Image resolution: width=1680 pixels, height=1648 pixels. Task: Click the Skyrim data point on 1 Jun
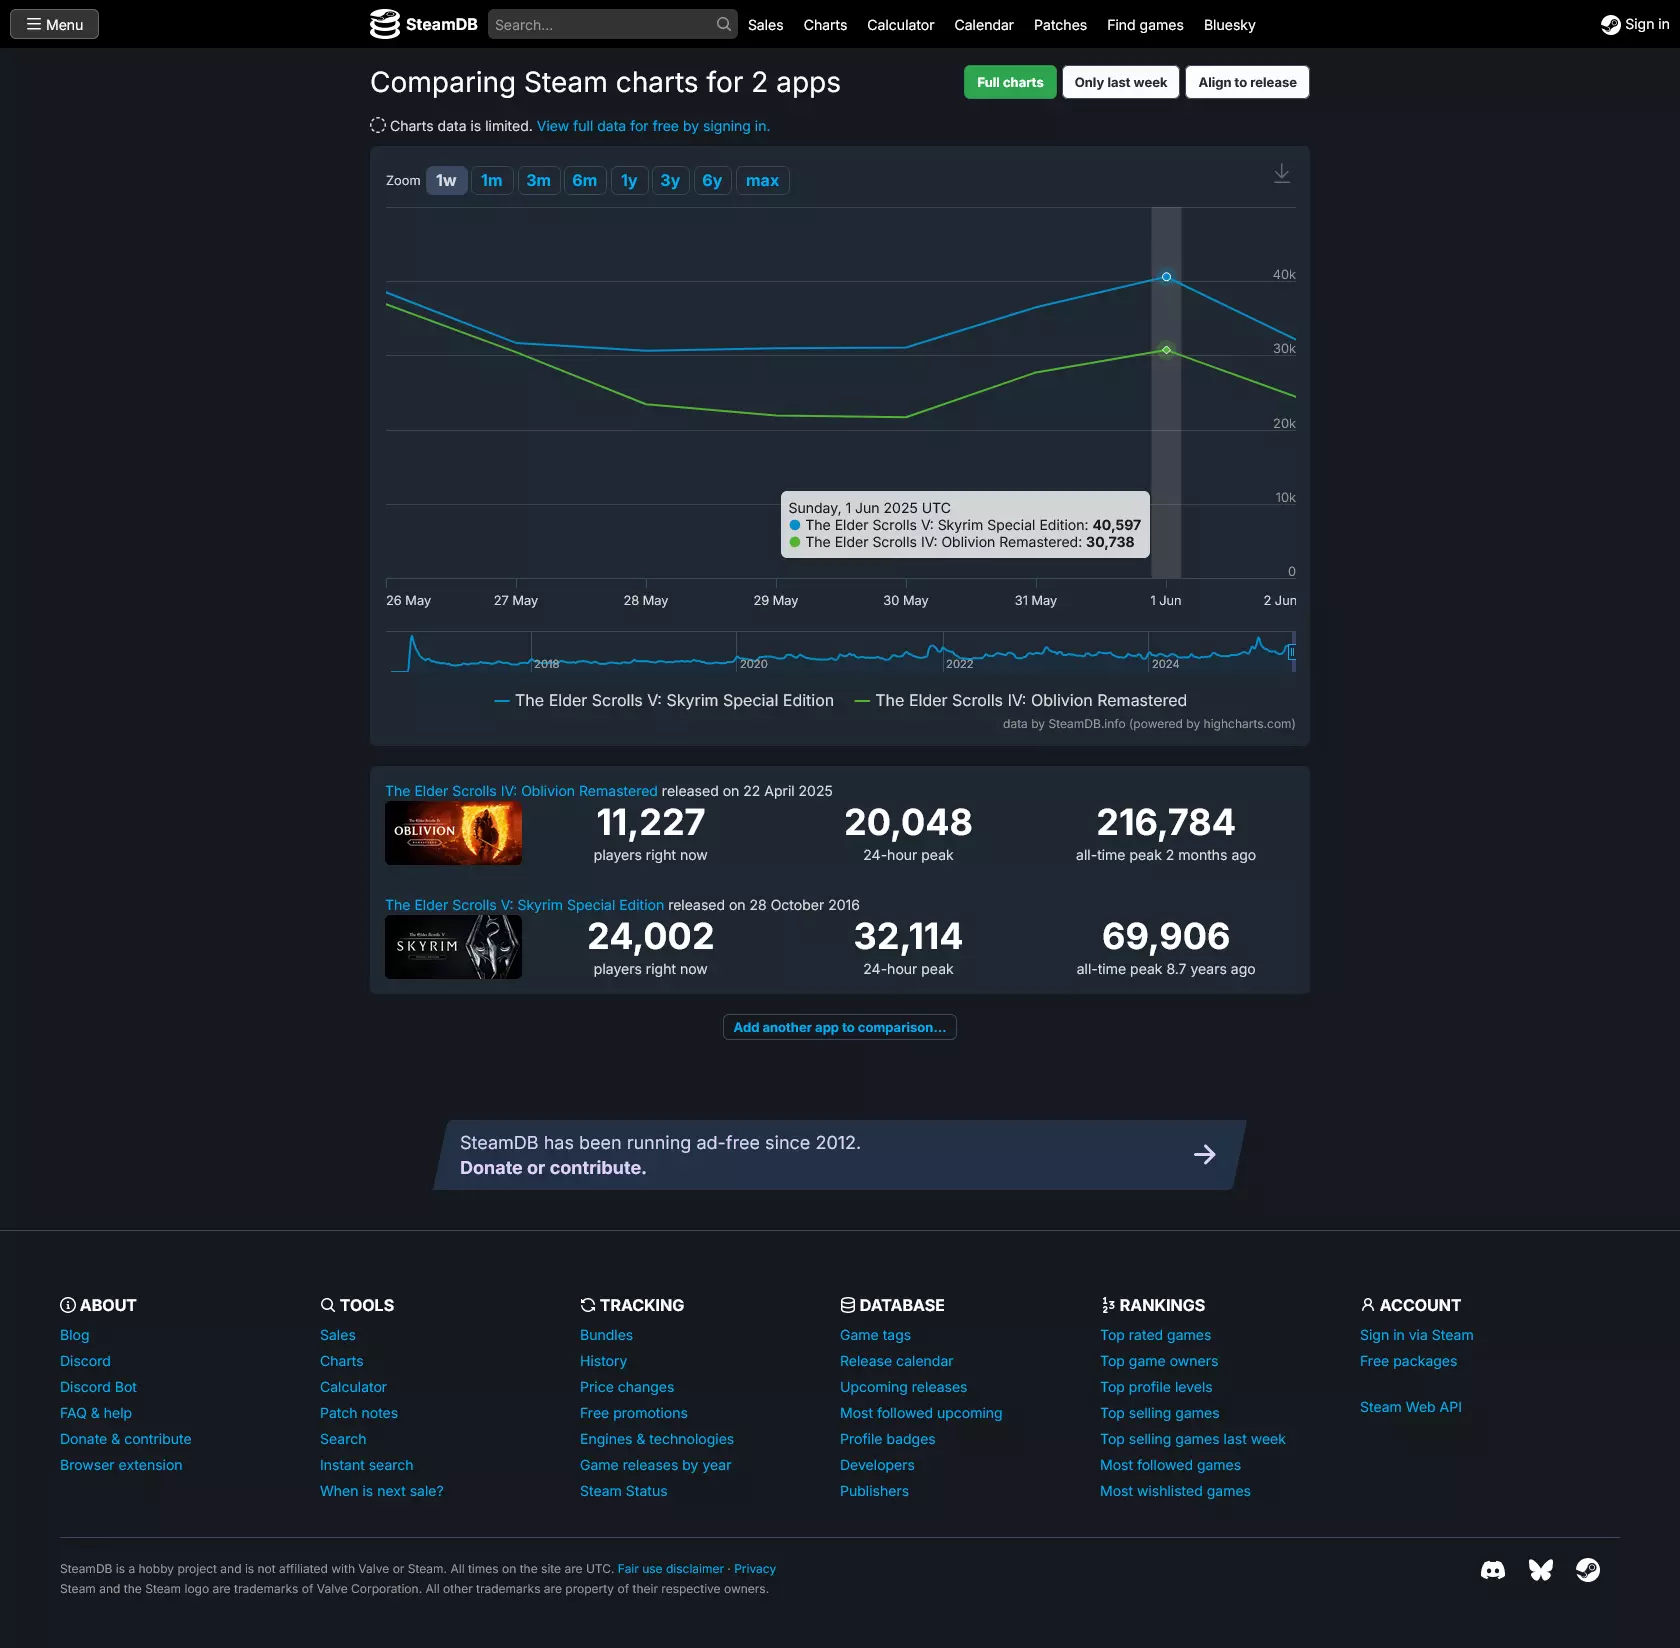[x=1166, y=277]
